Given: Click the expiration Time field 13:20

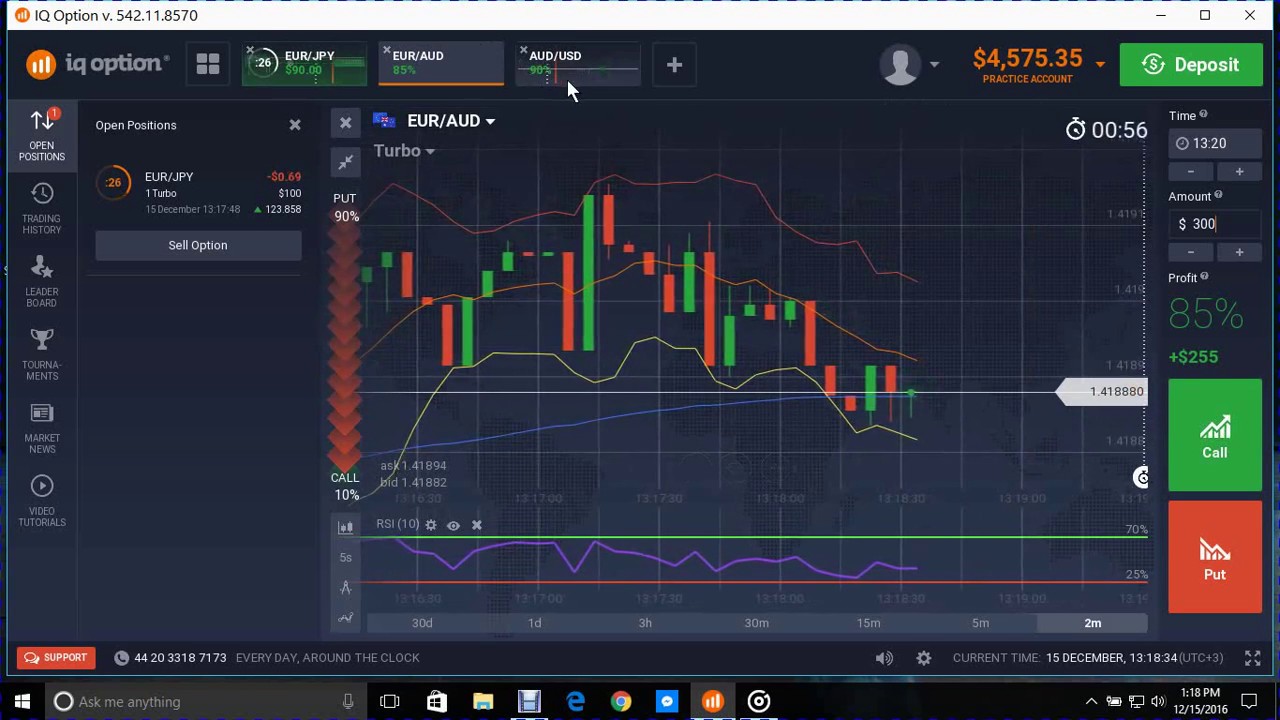Looking at the screenshot, I should (1215, 143).
